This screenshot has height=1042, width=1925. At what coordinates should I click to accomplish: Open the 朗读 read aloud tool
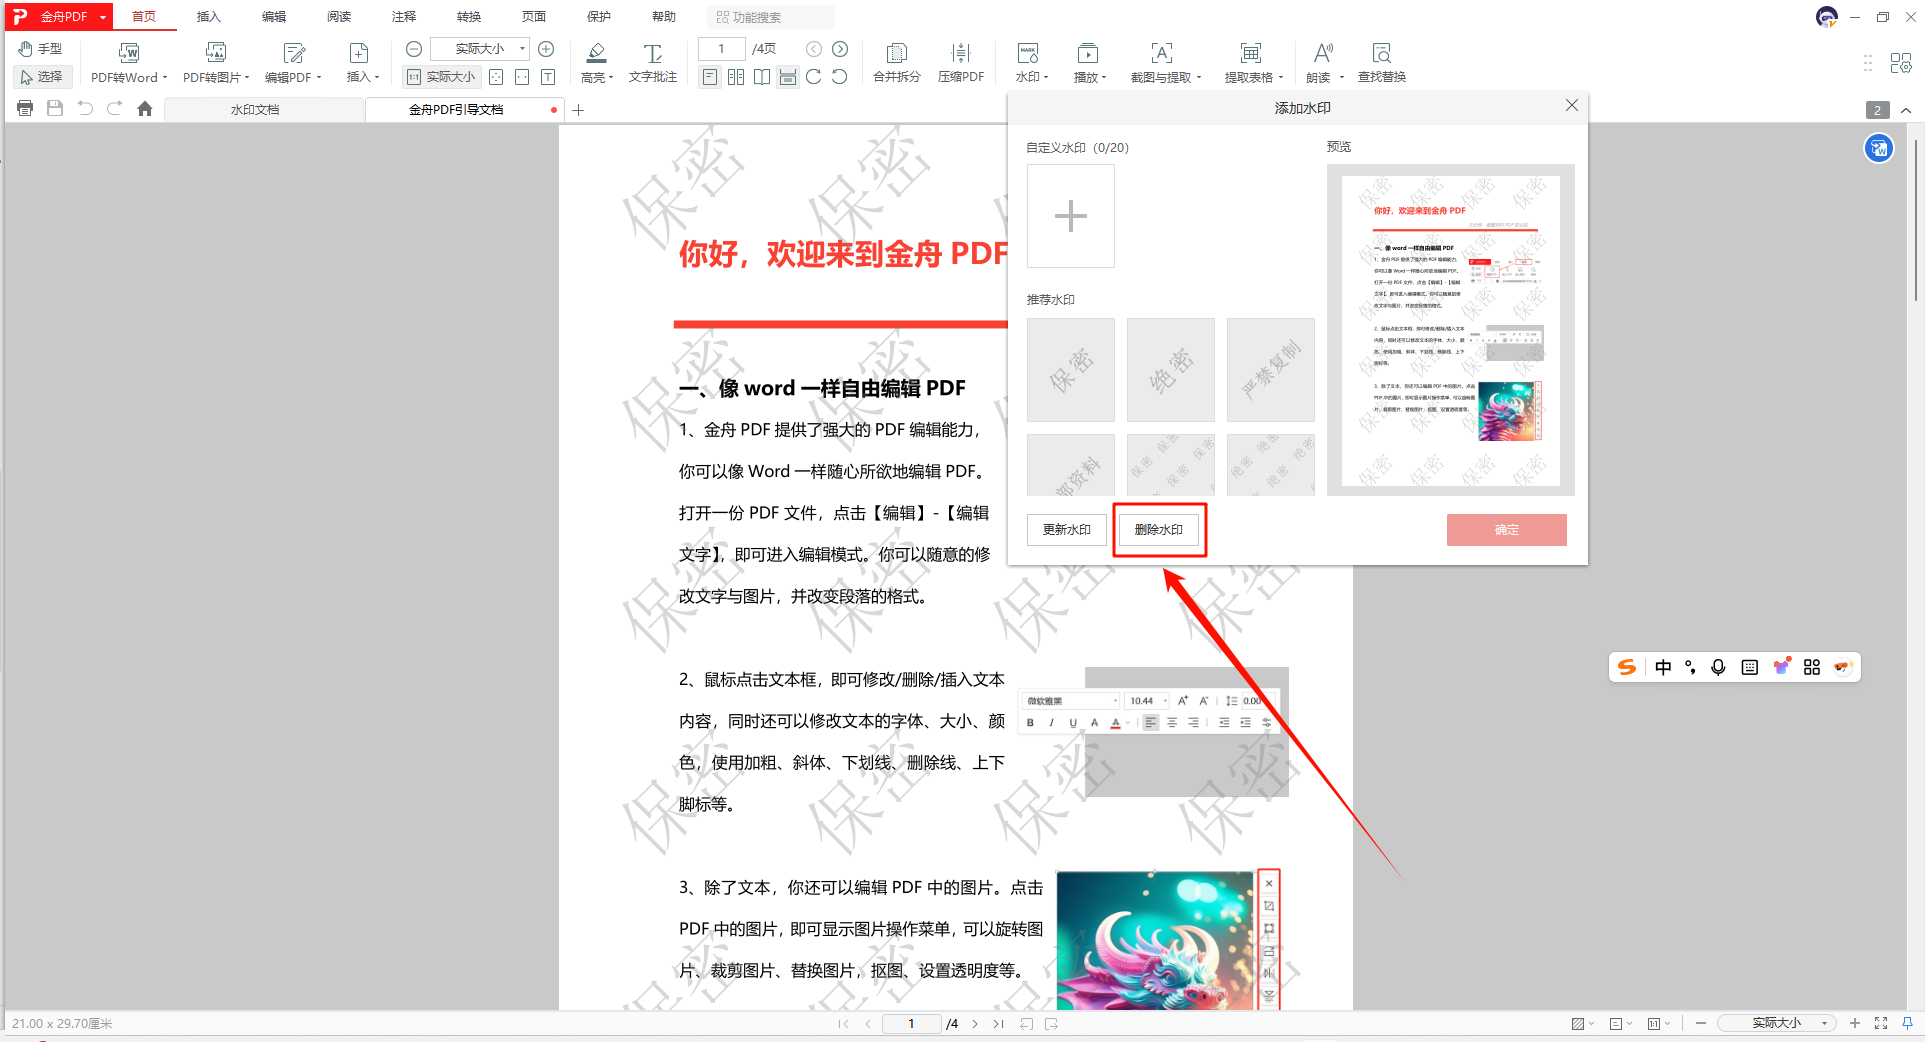(1324, 62)
